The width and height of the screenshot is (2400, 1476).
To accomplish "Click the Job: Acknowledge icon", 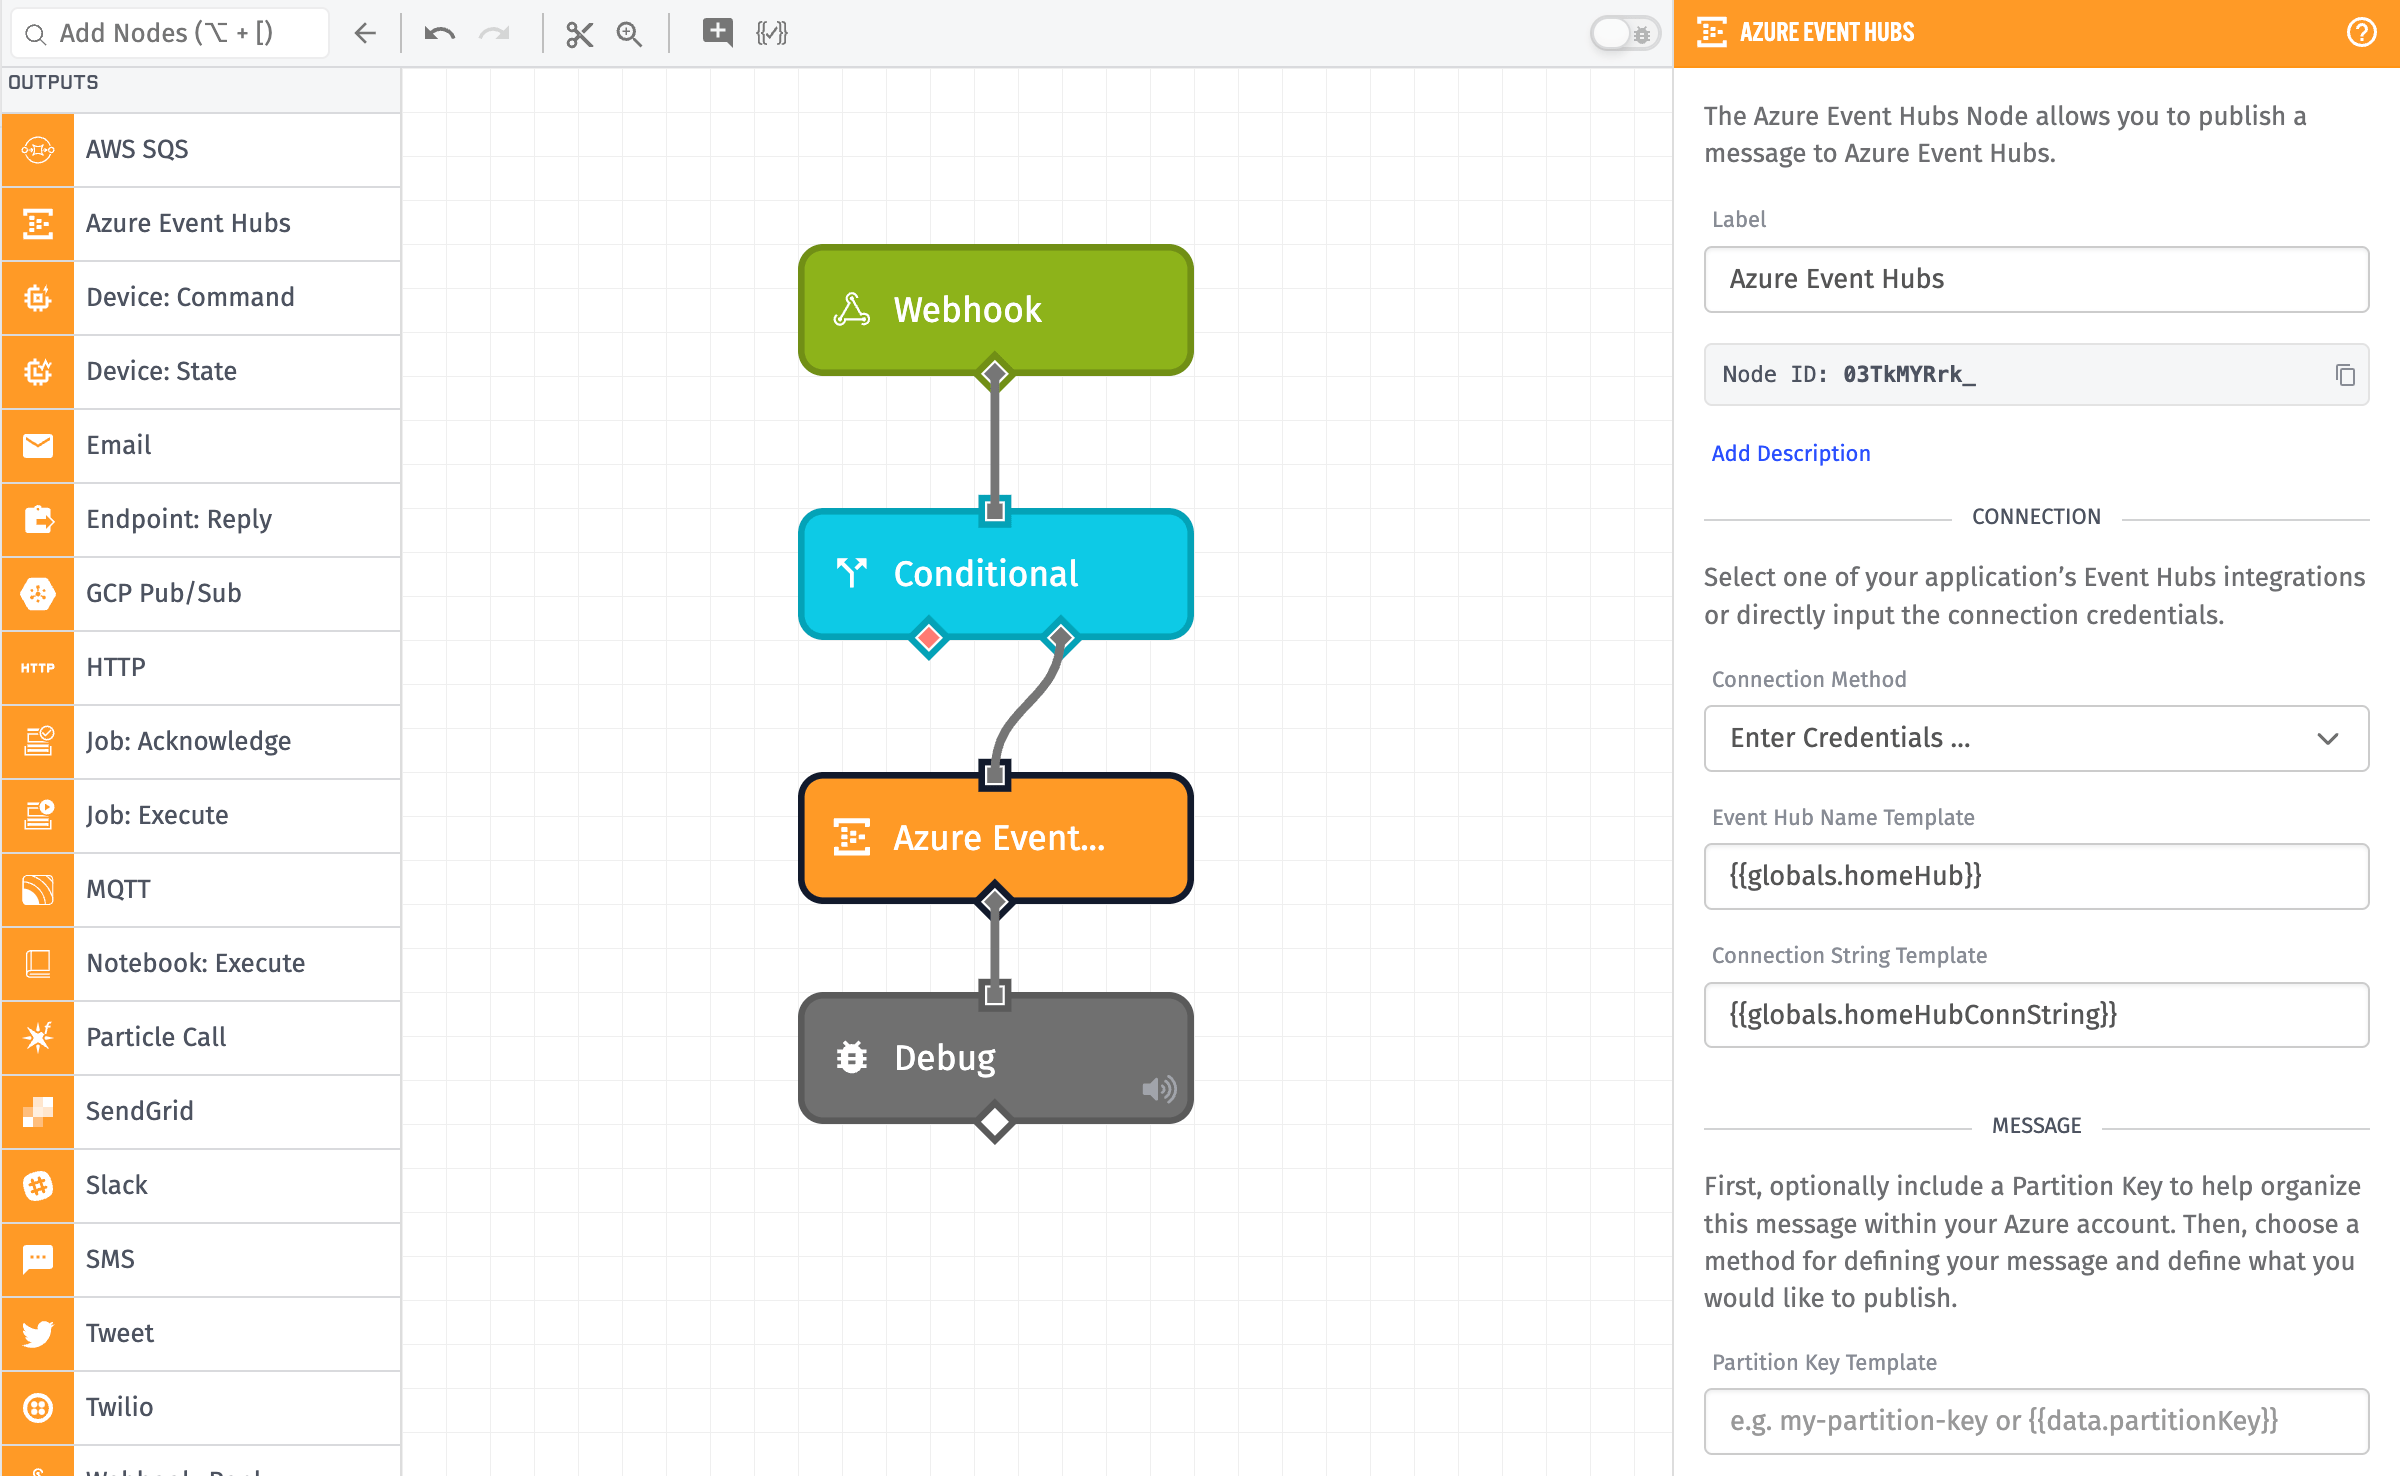I will (38, 742).
